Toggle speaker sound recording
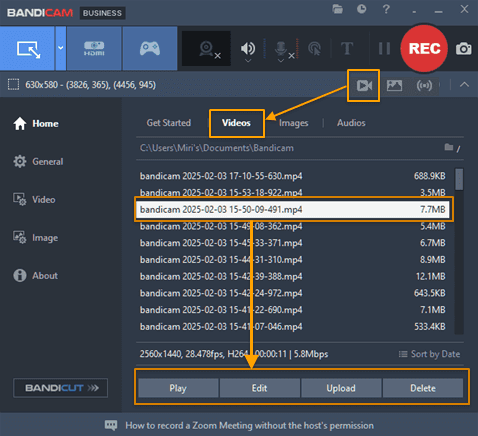Viewport: 478px width, 436px height. 248,48
